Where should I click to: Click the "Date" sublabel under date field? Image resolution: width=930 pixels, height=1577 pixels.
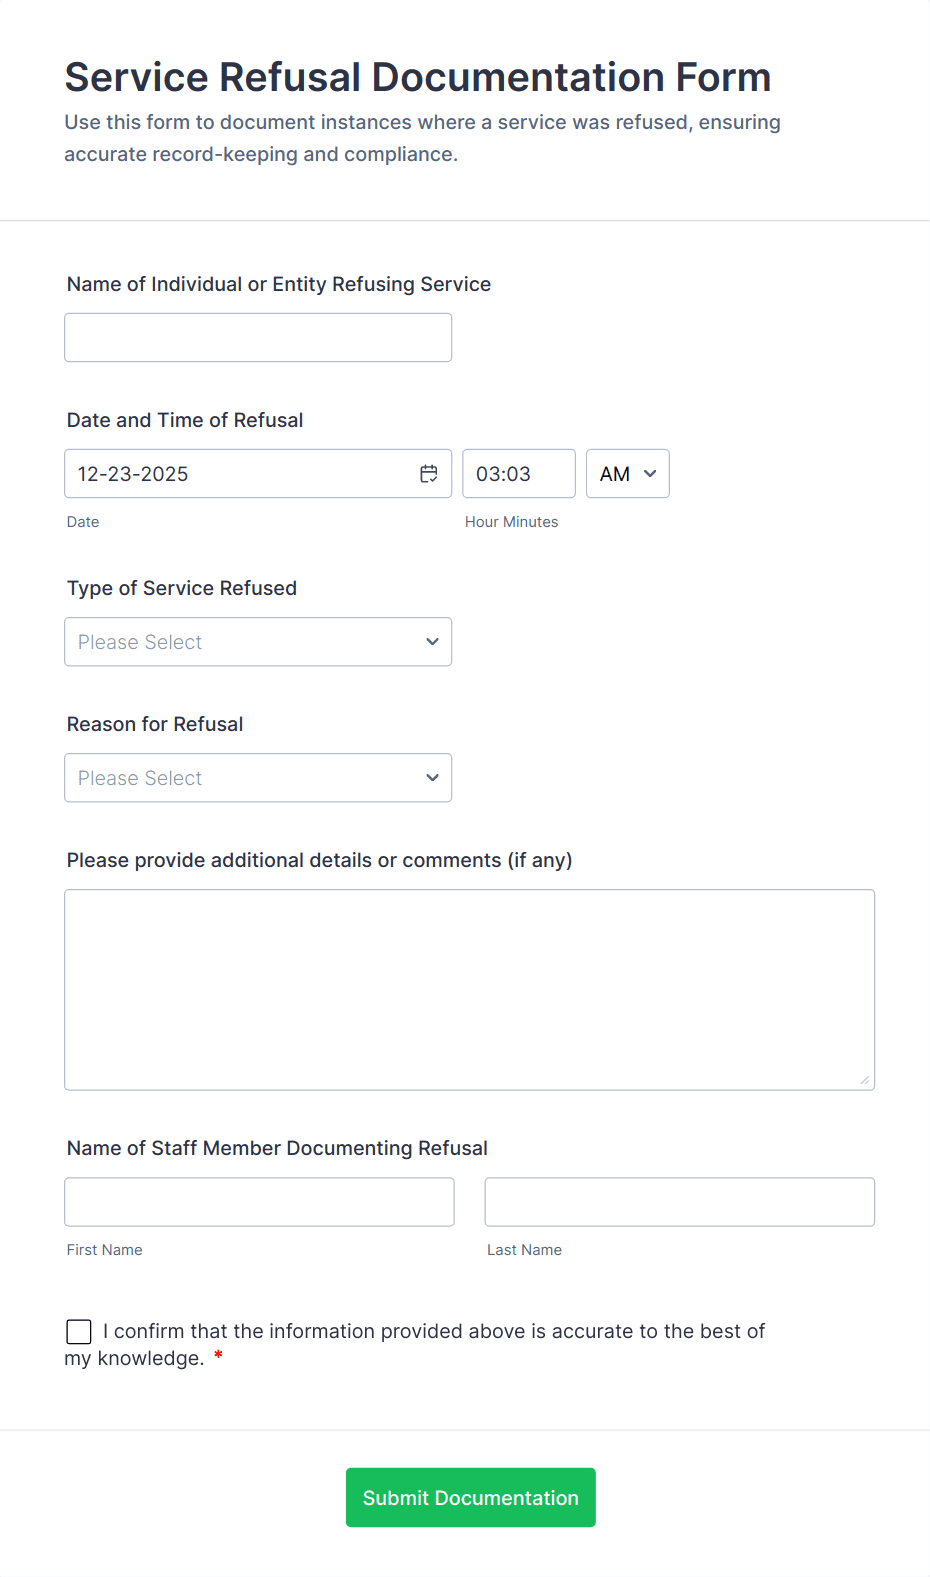[83, 522]
